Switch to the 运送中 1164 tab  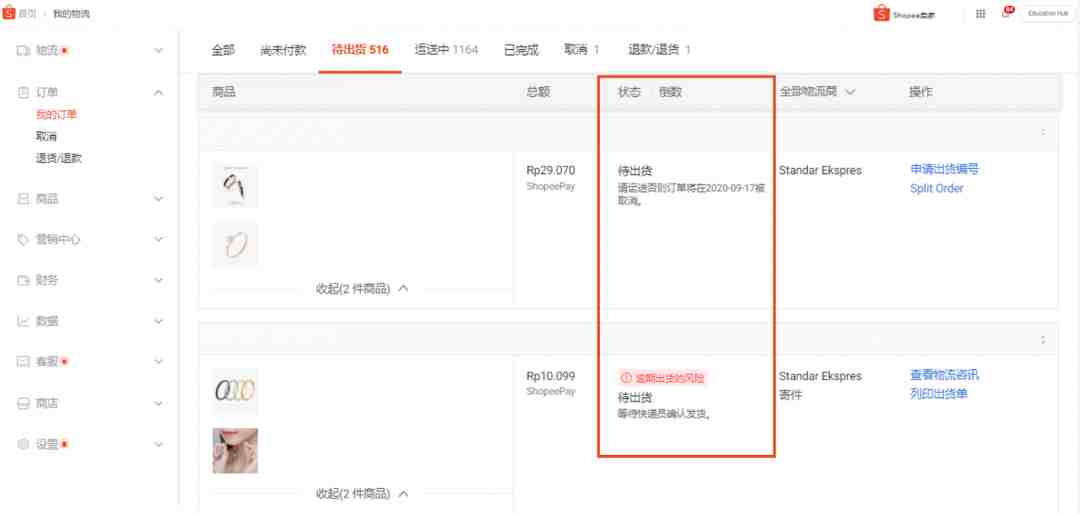point(446,50)
